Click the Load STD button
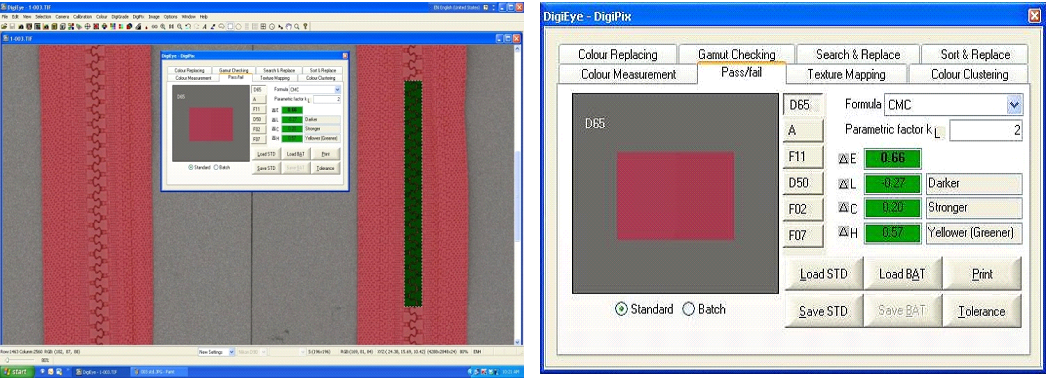 [823, 274]
